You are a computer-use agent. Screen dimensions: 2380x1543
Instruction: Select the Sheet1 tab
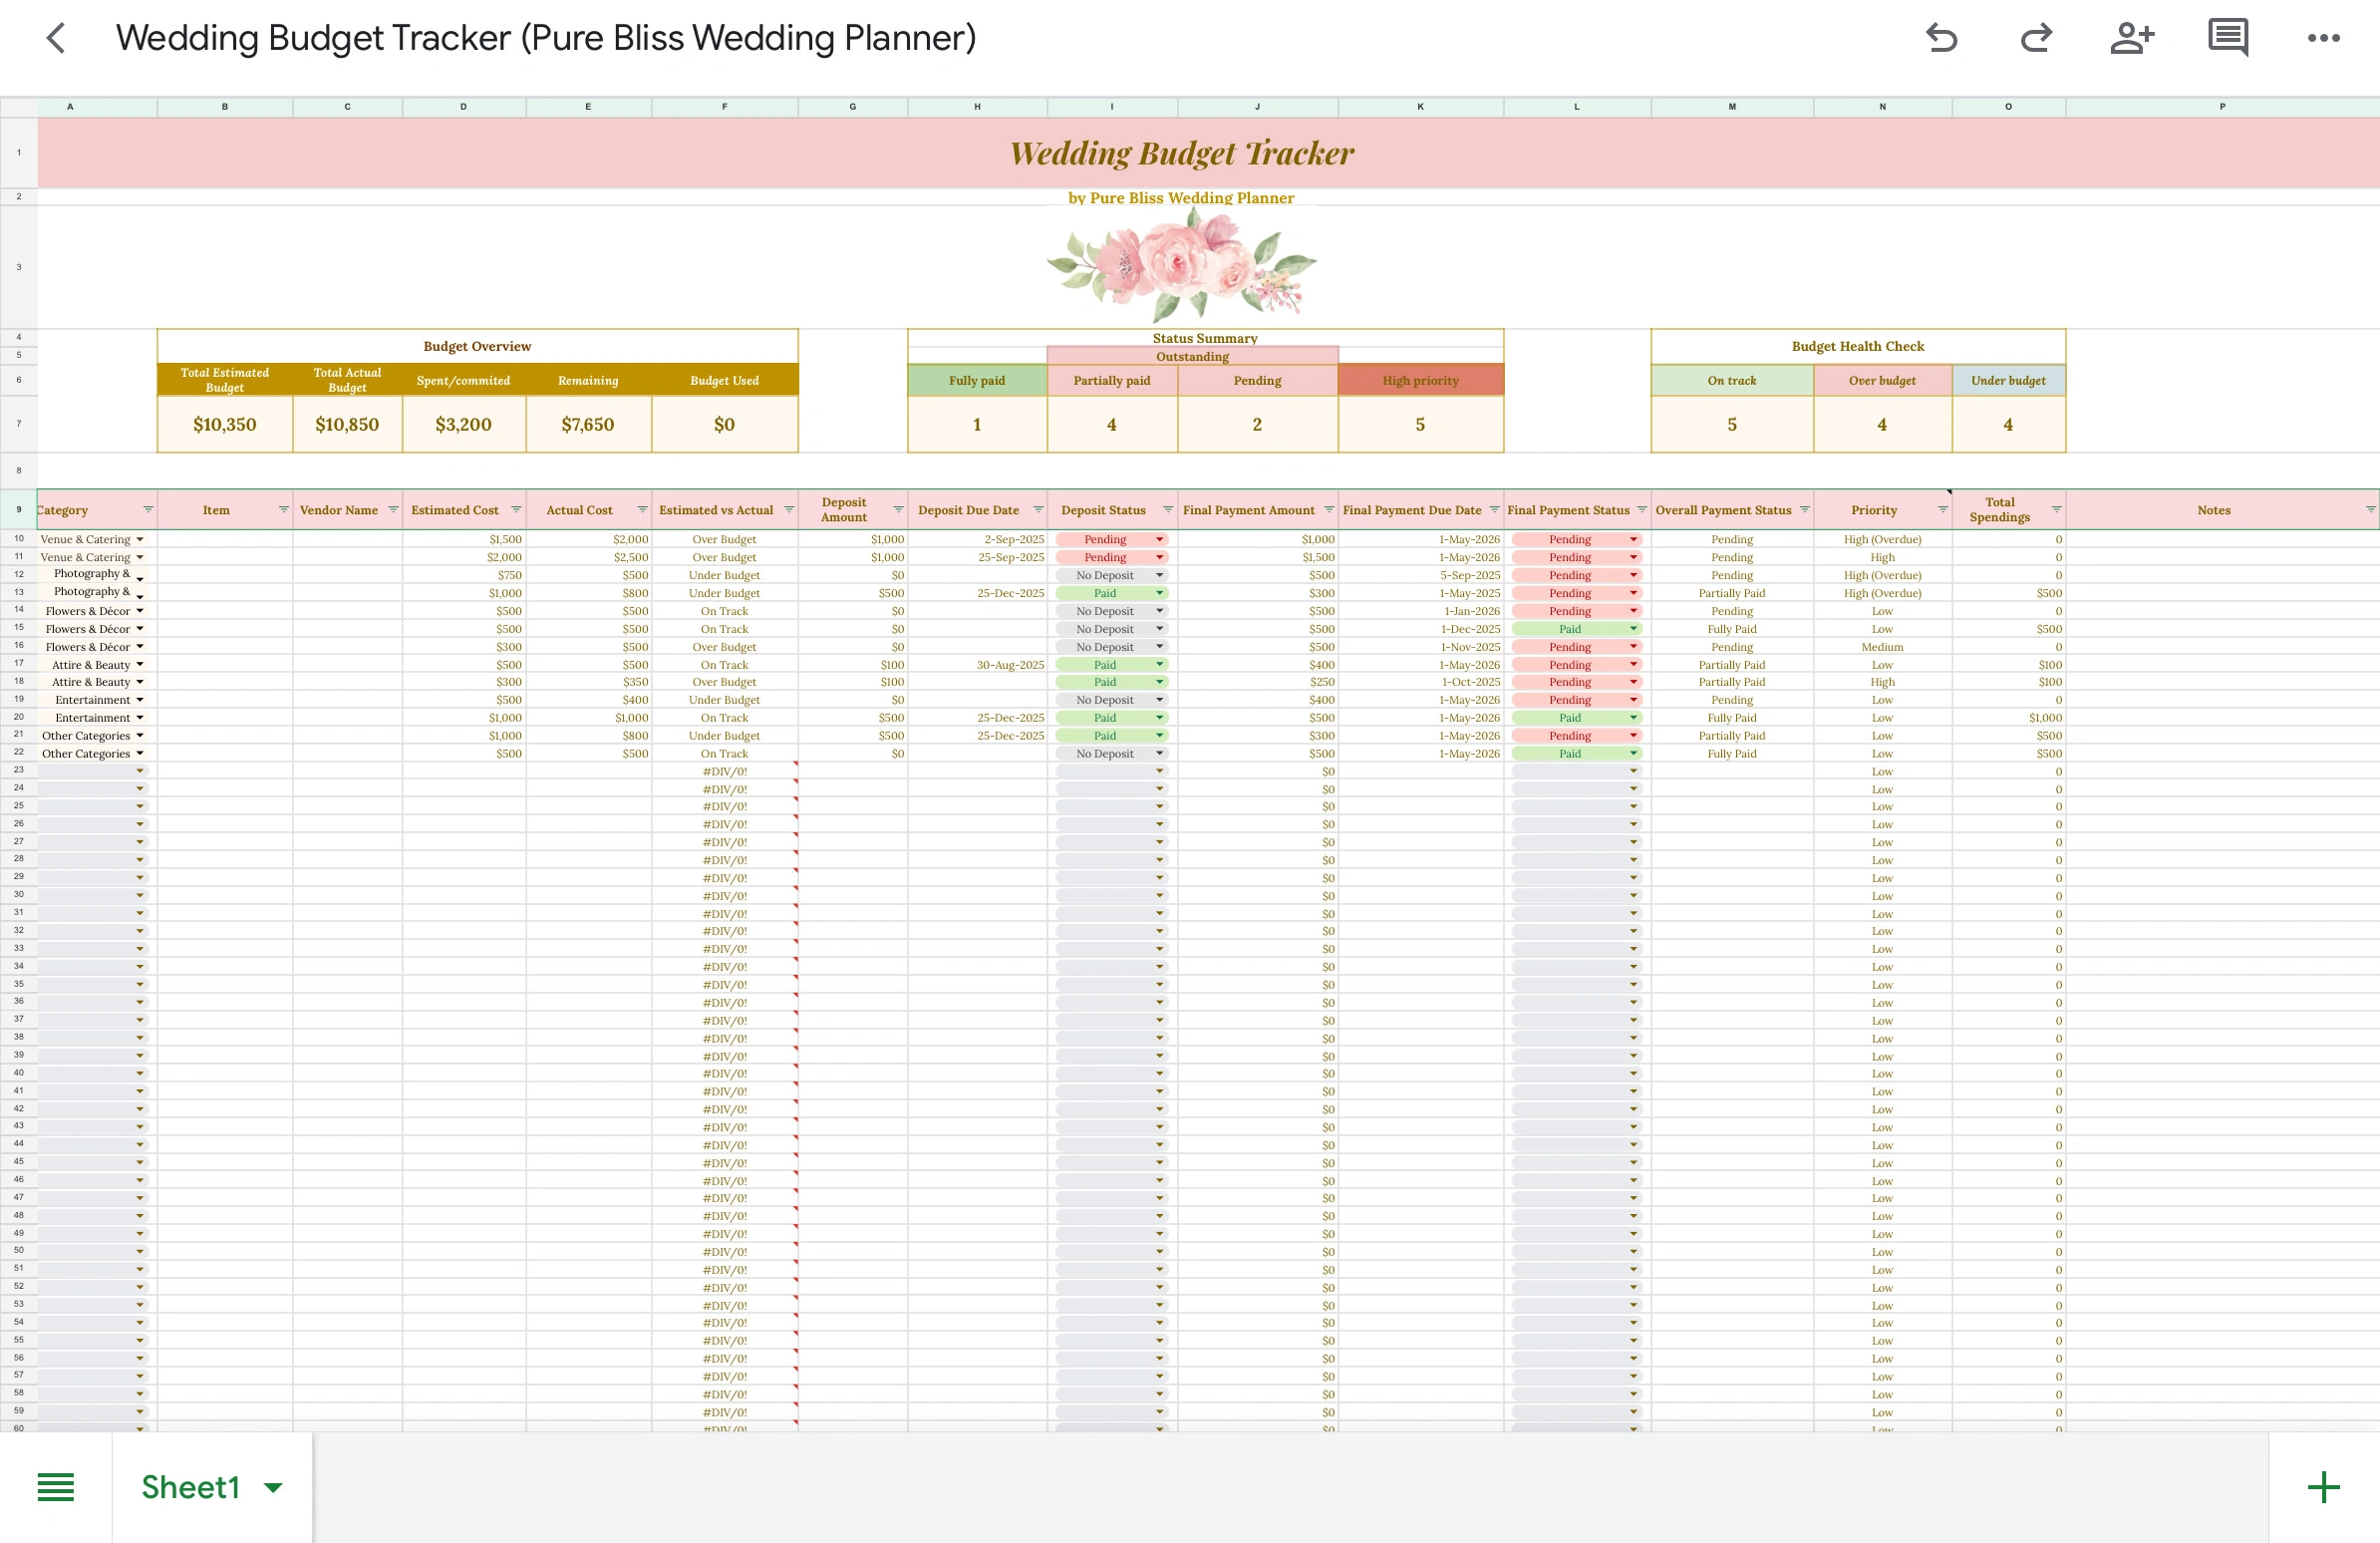(x=190, y=1487)
